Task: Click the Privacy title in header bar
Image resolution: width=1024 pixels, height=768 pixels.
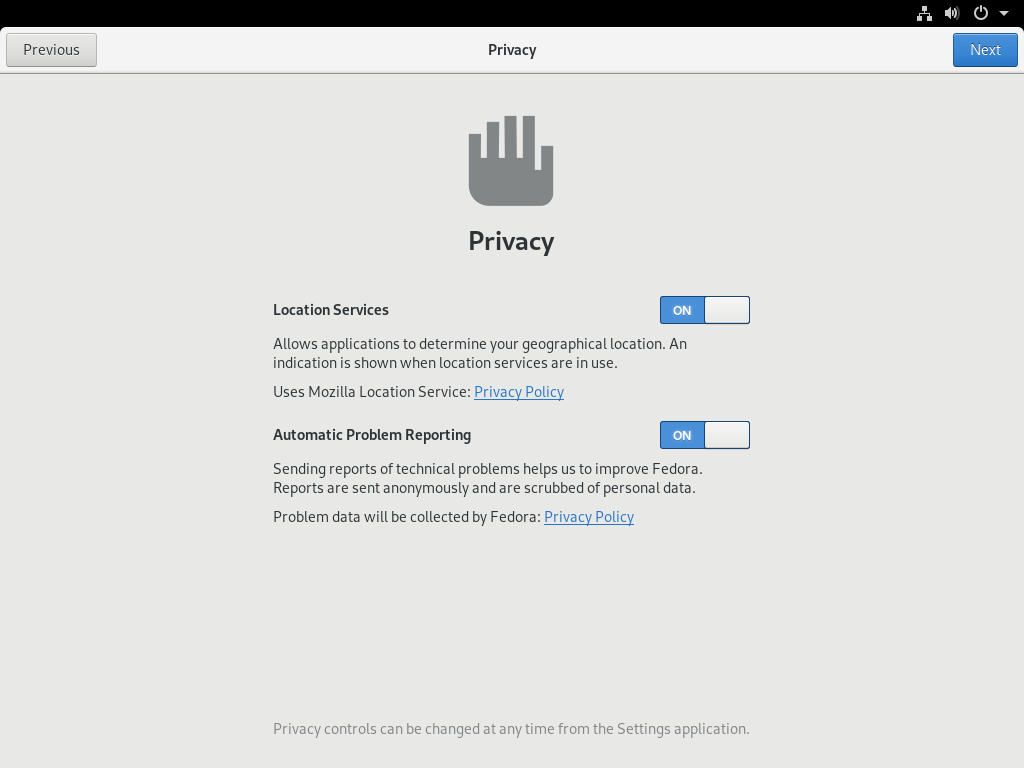Action: [512, 50]
